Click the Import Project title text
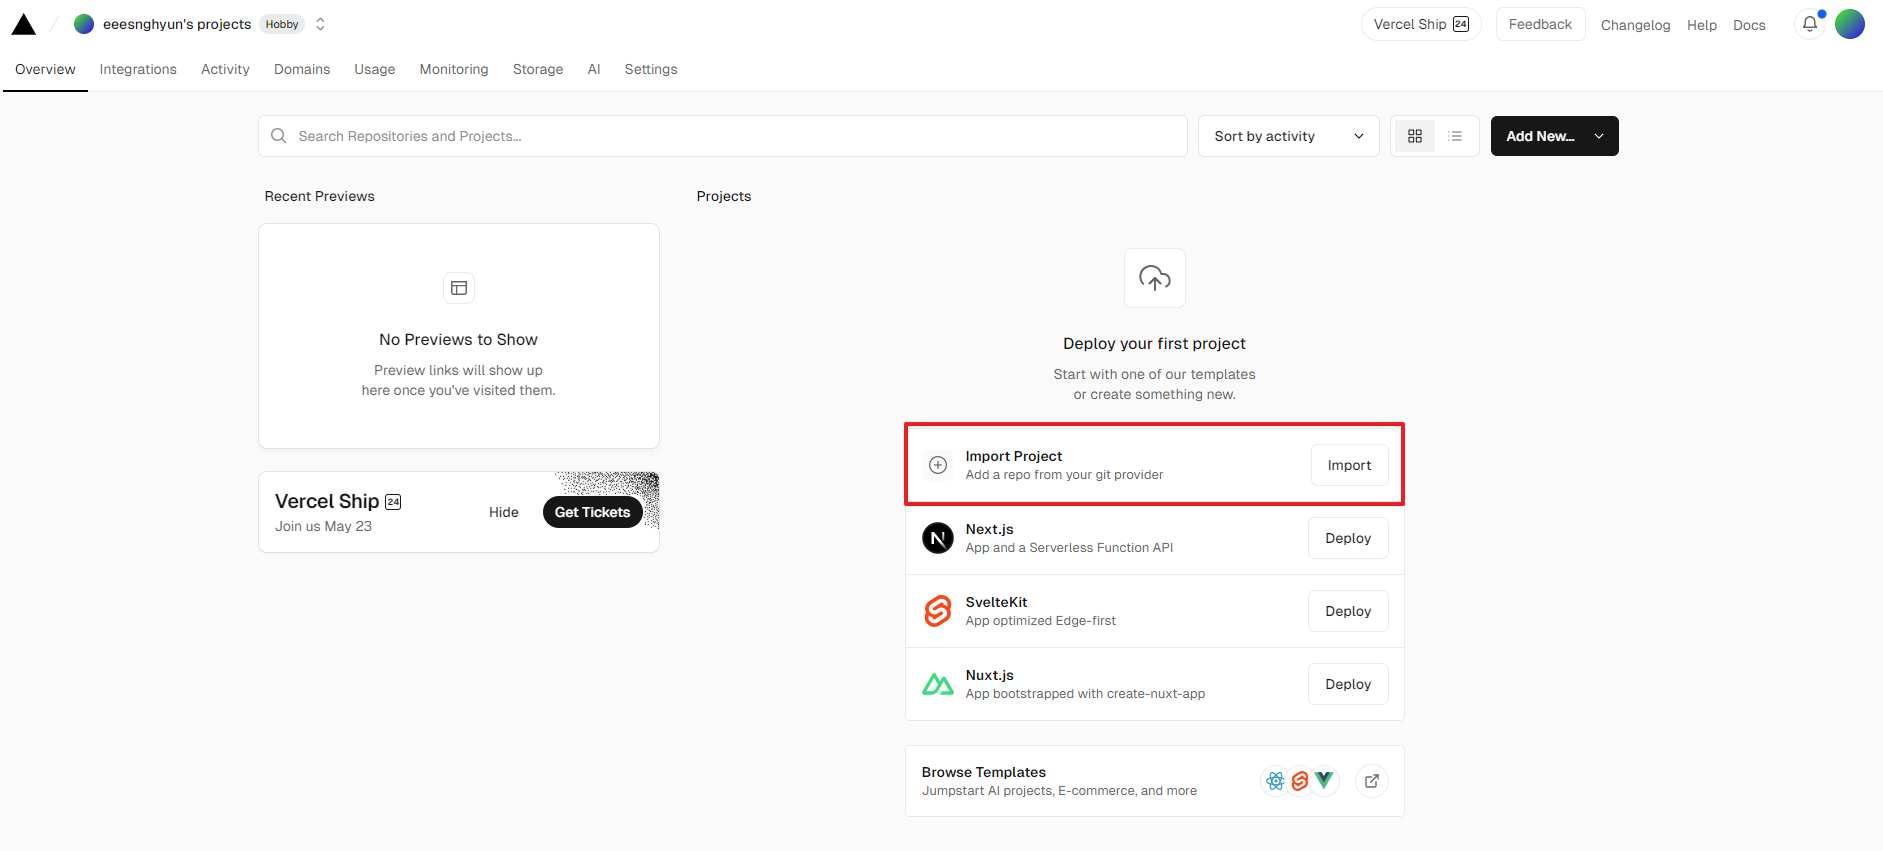The height and width of the screenshot is (851, 1883). (x=1014, y=456)
